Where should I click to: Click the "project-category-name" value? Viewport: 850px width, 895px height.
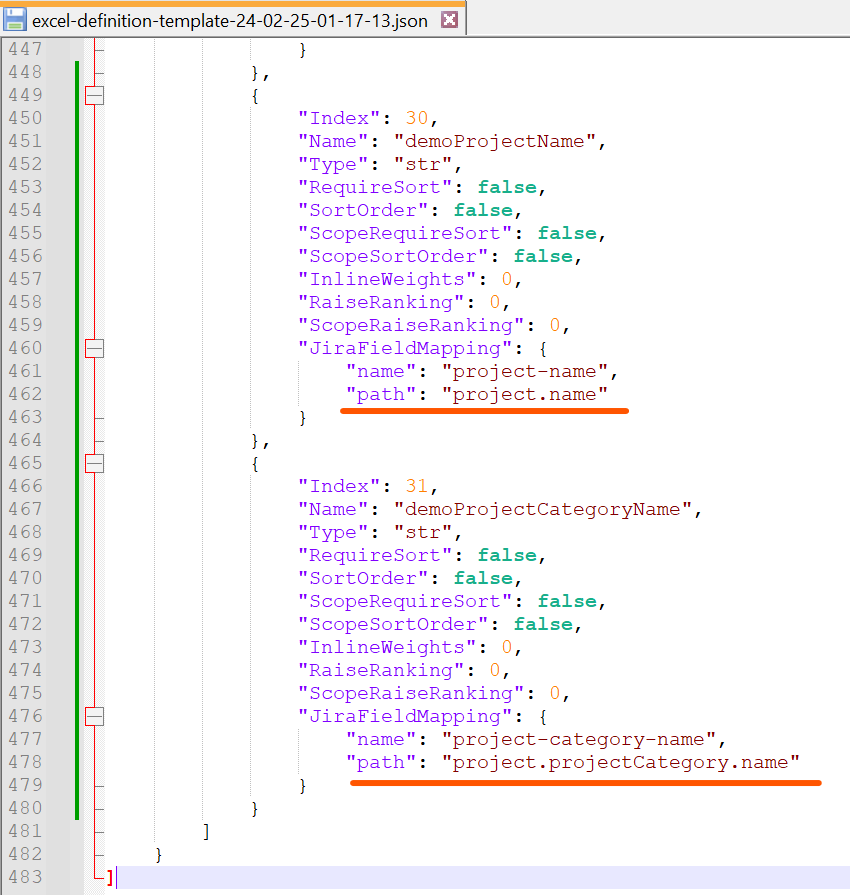point(579,740)
